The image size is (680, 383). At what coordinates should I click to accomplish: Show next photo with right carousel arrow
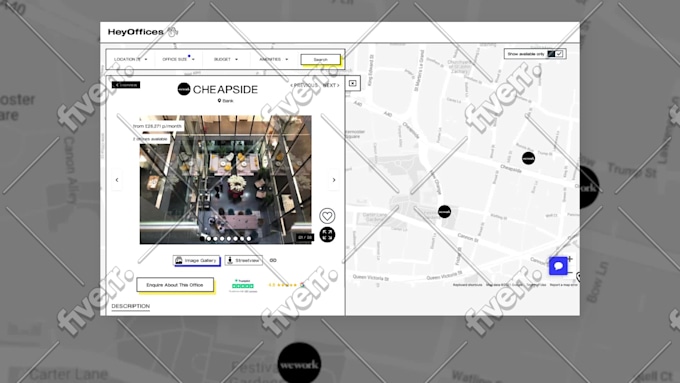(x=333, y=180)
